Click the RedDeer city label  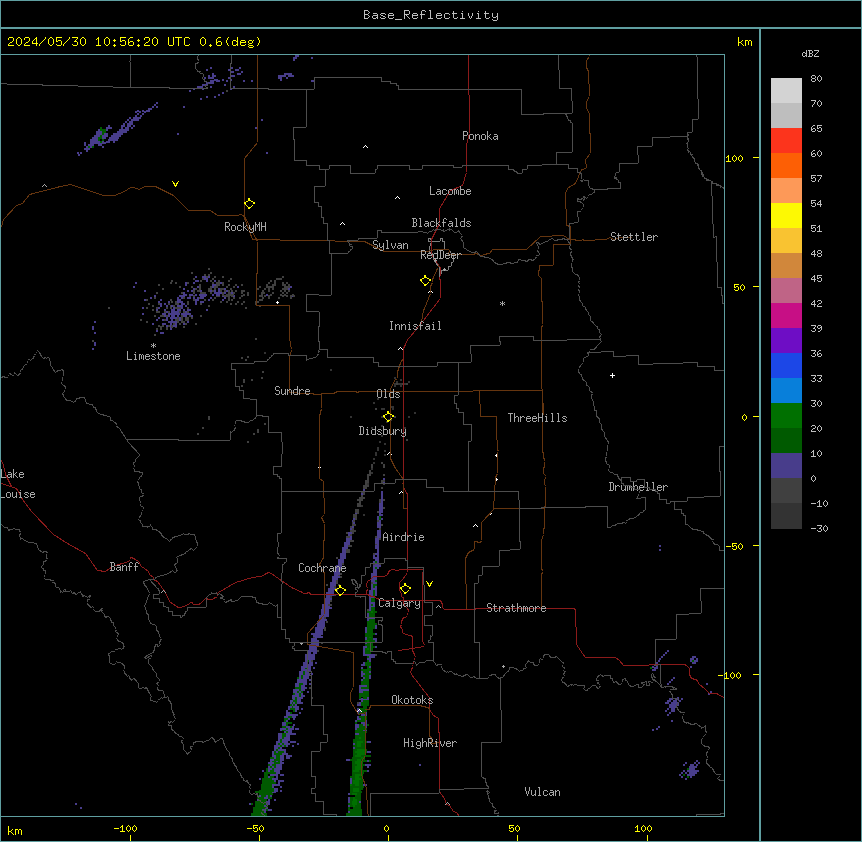[x=440, y=255]
